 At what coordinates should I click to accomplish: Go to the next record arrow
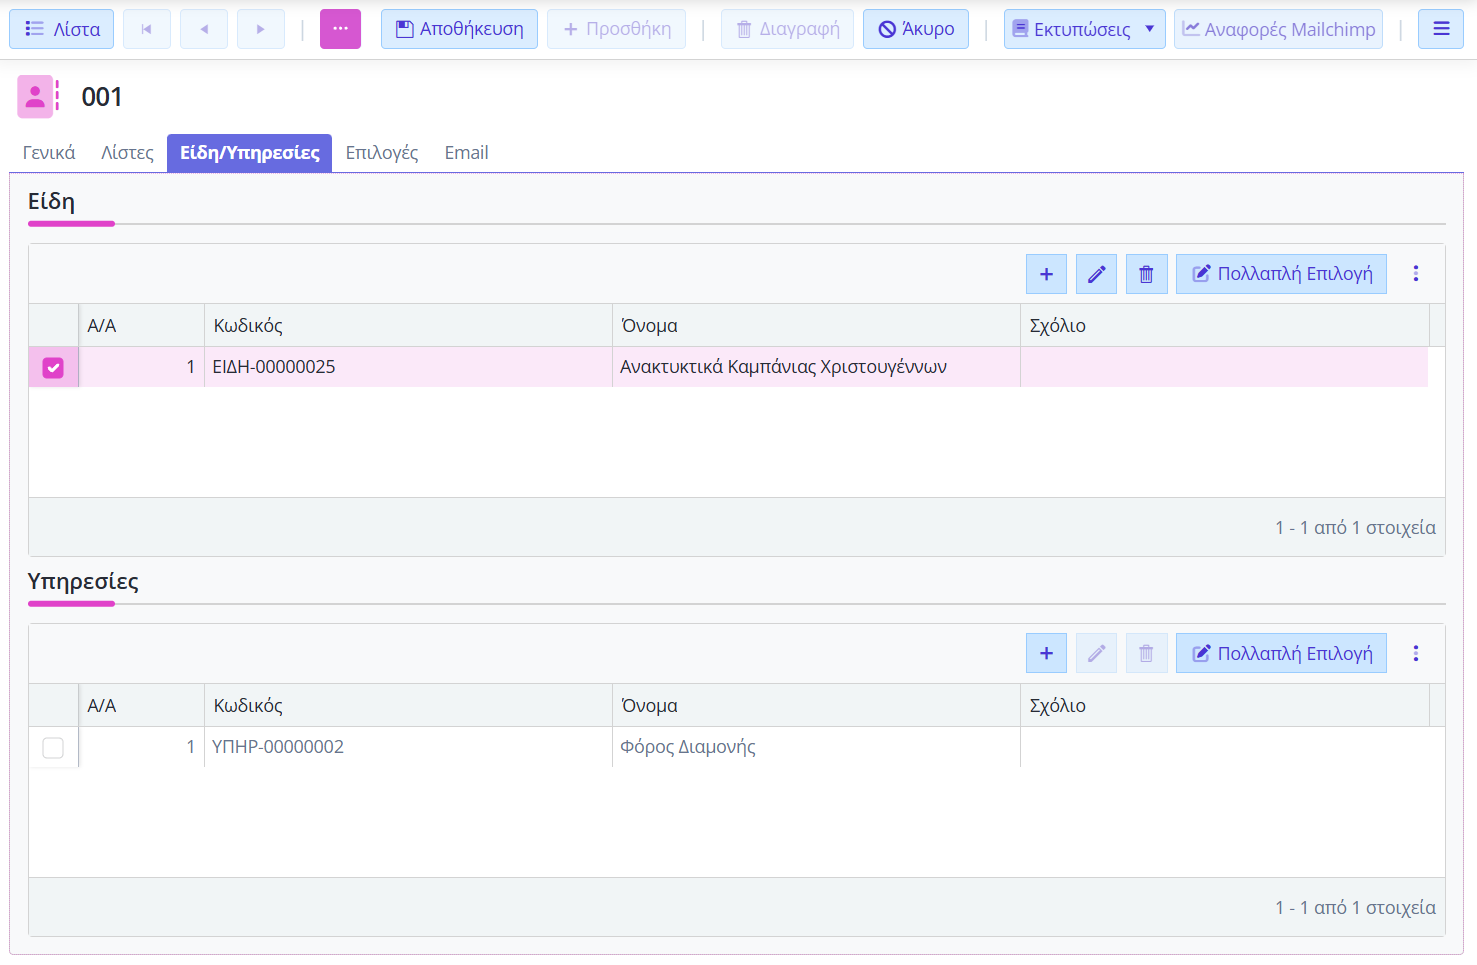[261, 30]
